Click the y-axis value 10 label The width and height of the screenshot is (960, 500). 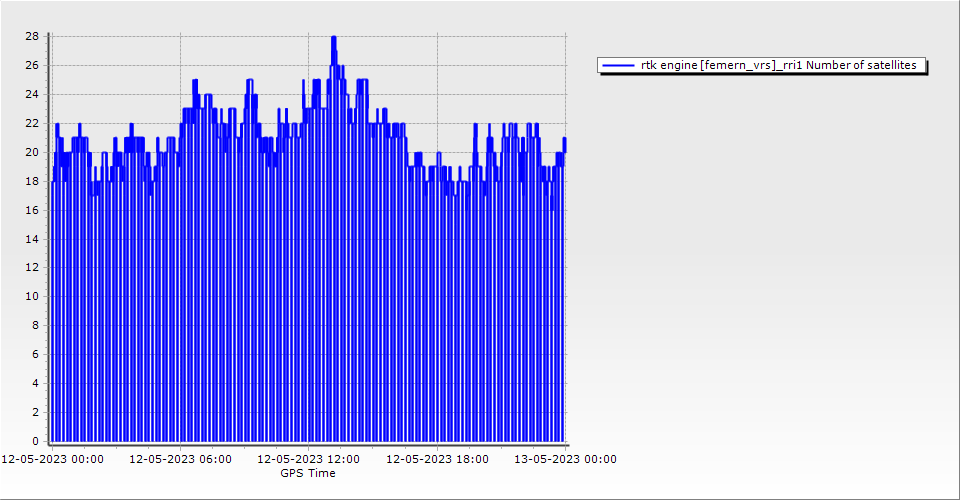click(x=32, y=297)
